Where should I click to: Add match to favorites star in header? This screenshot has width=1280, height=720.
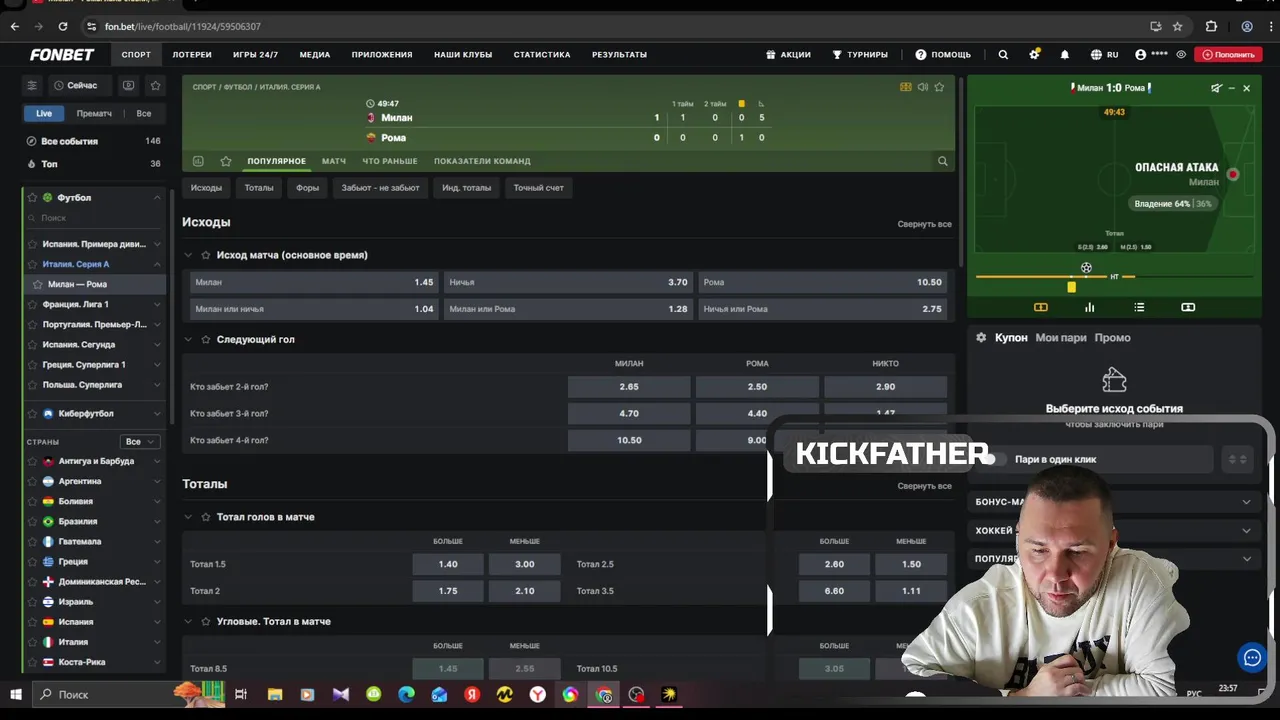(x=939, y=87)
